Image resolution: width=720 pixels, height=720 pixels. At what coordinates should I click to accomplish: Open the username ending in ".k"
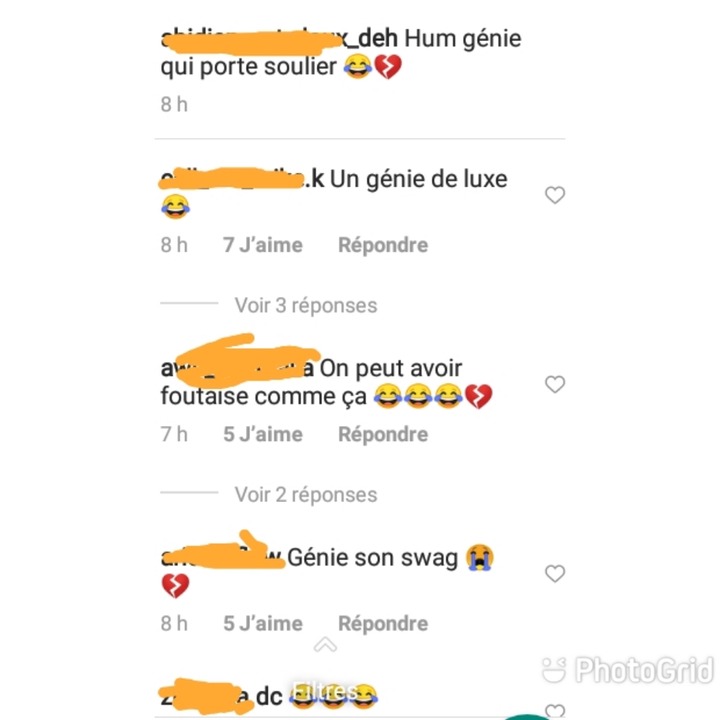[x=242, y=179]
